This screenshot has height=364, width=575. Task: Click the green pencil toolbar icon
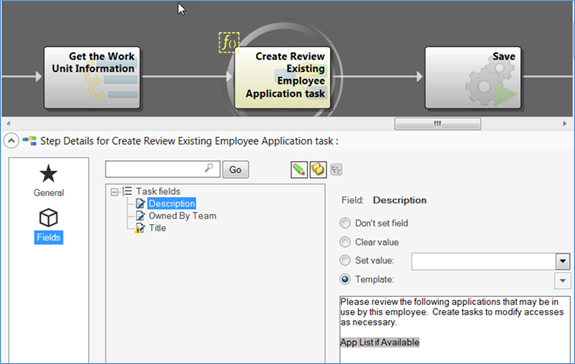299,170
